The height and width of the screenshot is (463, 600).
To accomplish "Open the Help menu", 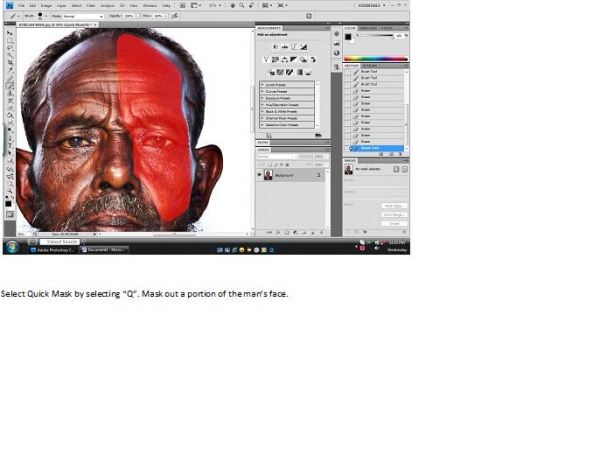I will pos(166,6).
